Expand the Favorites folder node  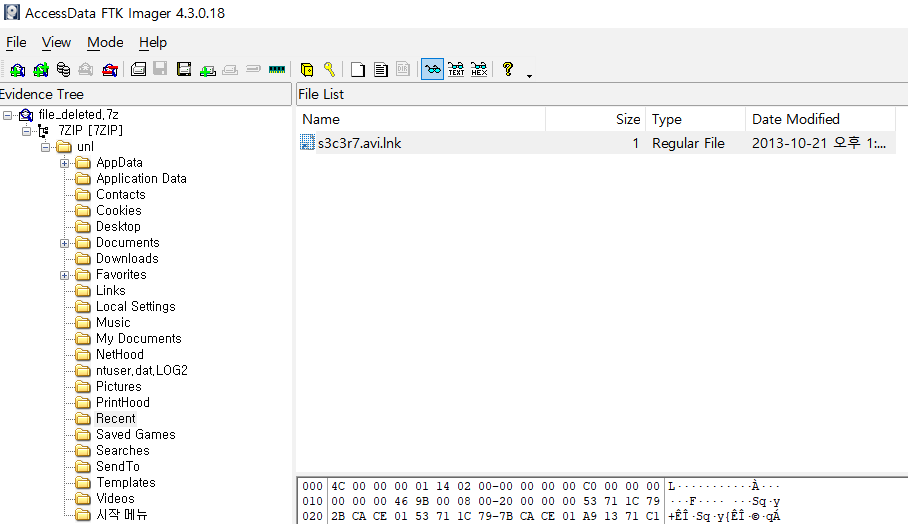[x=65, y=275]
